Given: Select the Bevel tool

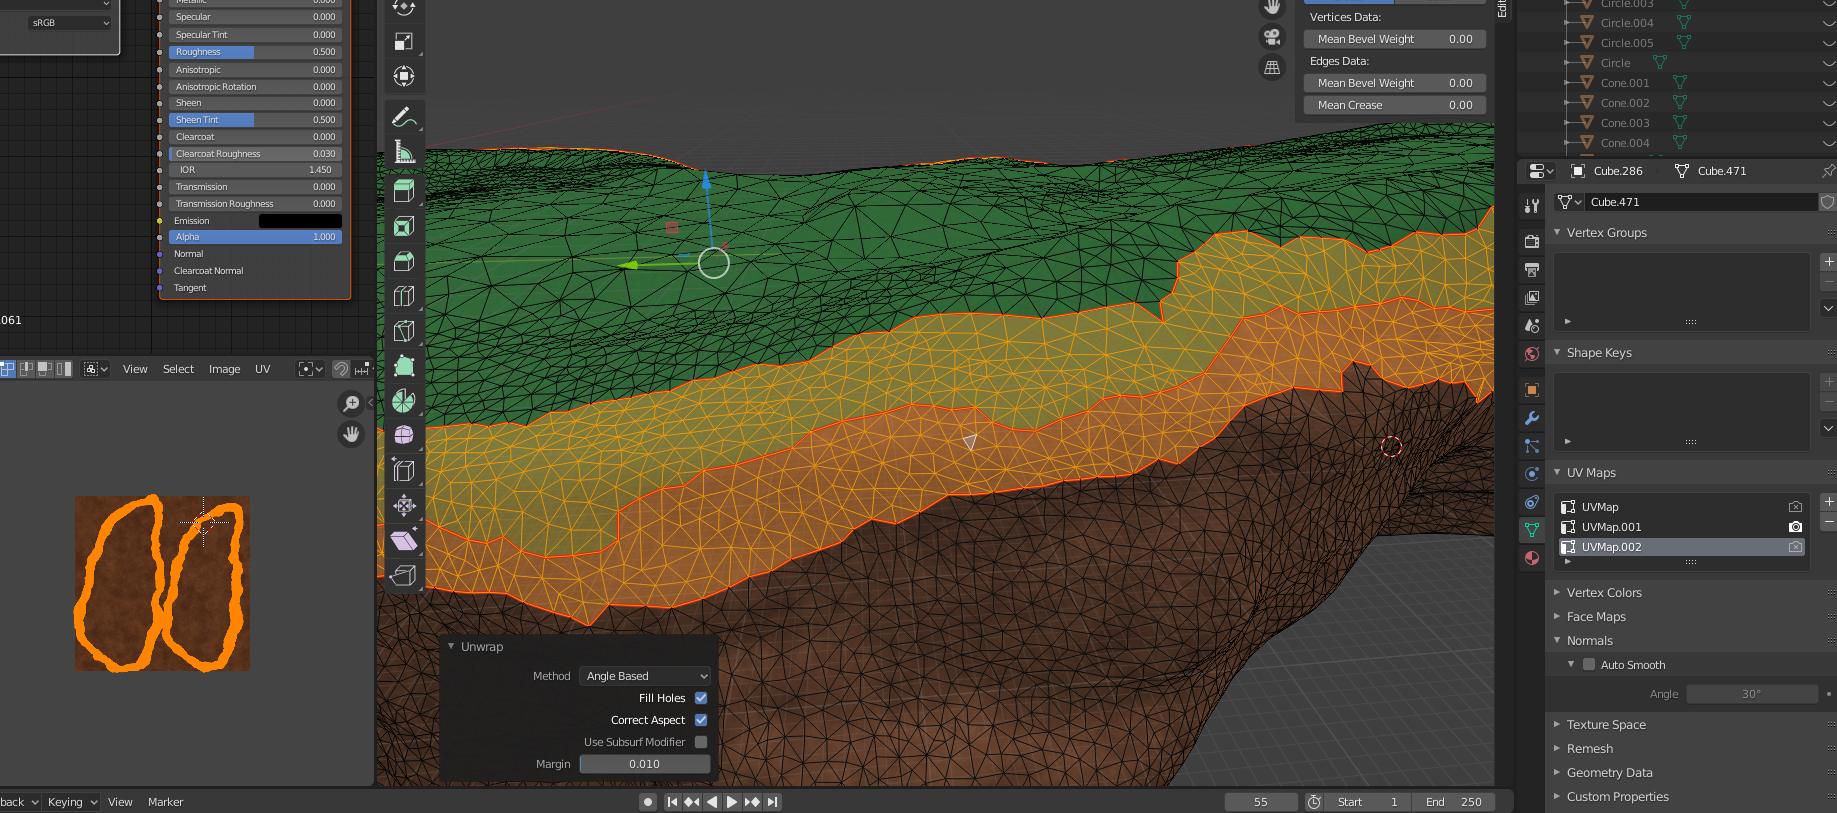Looking at the screenshot, I should coord(404,261).
